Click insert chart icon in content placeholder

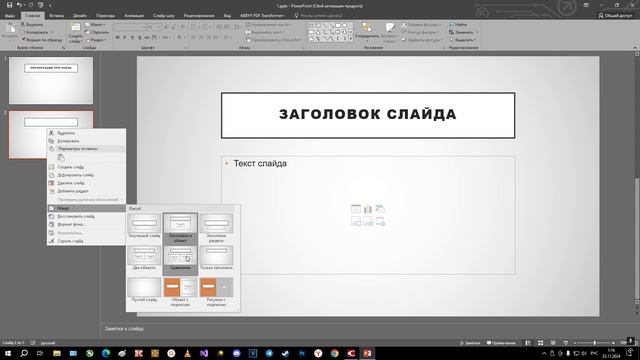[368, 209]
